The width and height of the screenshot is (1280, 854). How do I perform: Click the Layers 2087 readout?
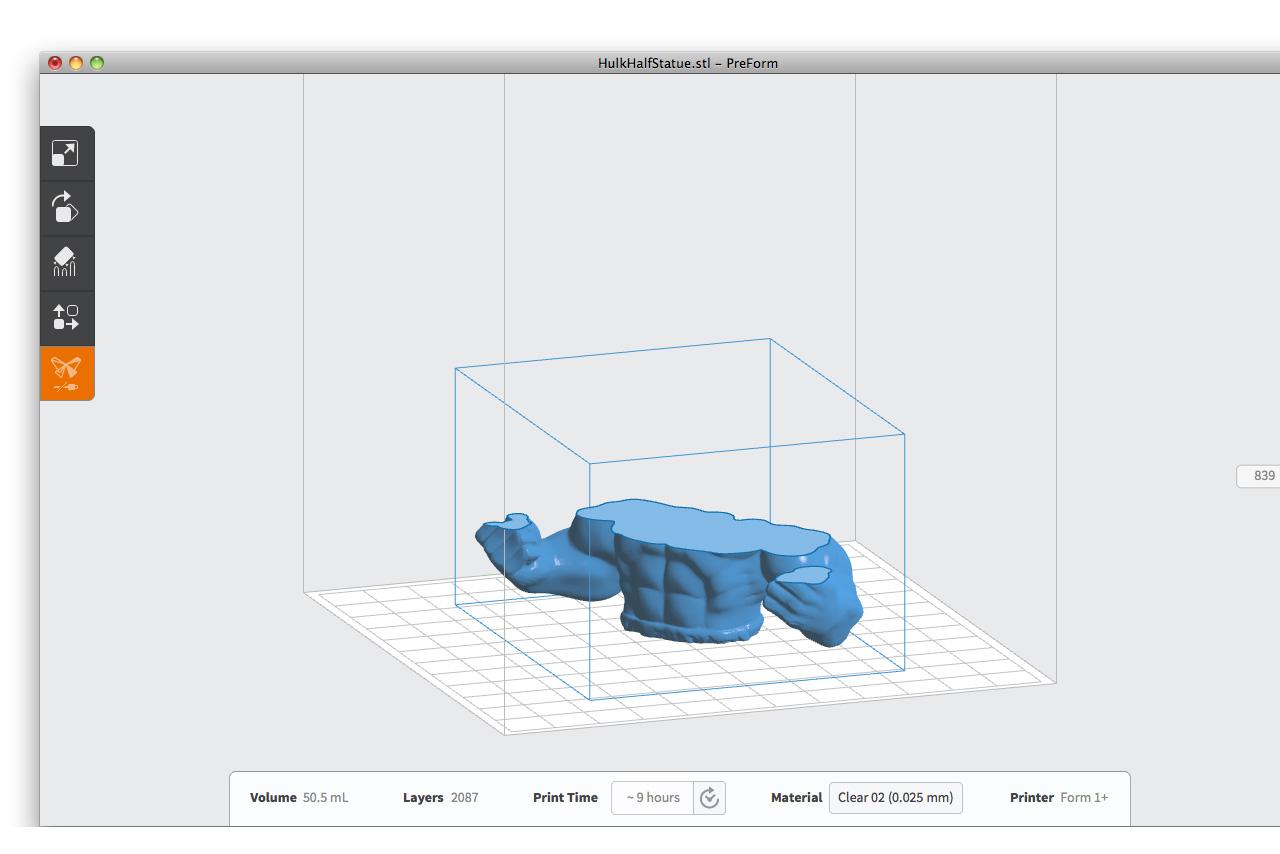(440, 798)
